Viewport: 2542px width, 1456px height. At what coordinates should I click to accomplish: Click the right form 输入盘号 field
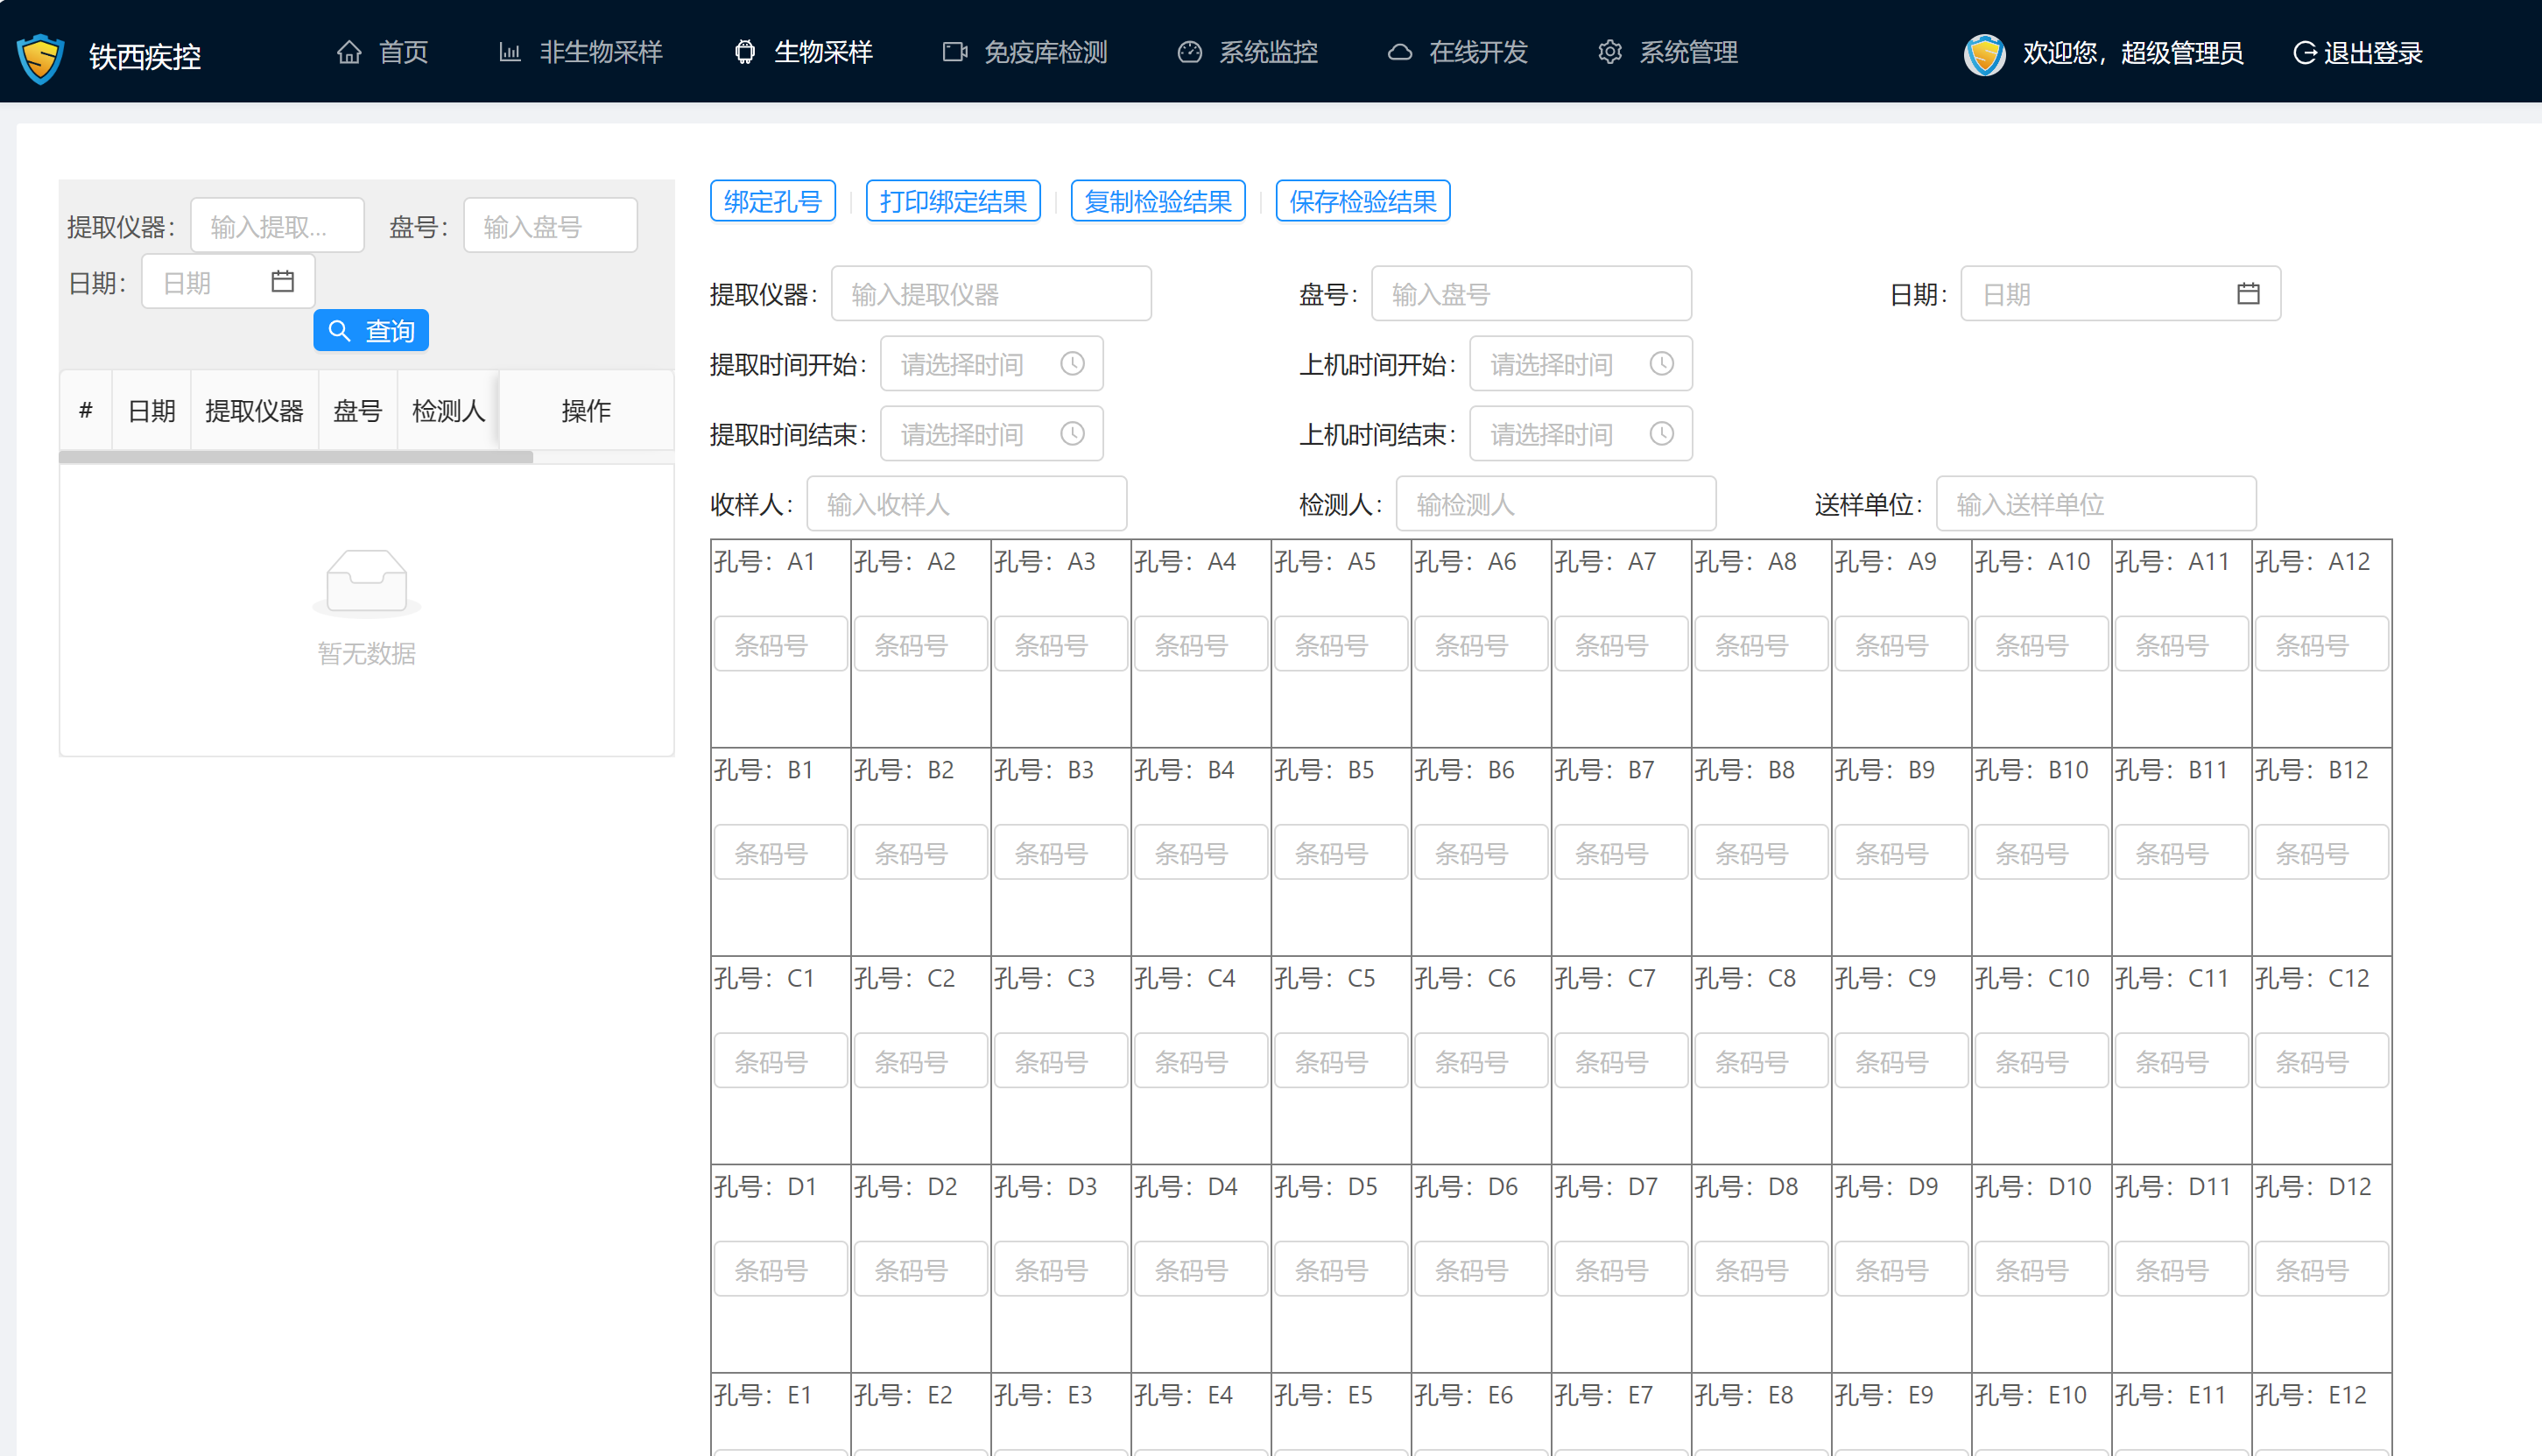click(1531, 293)
